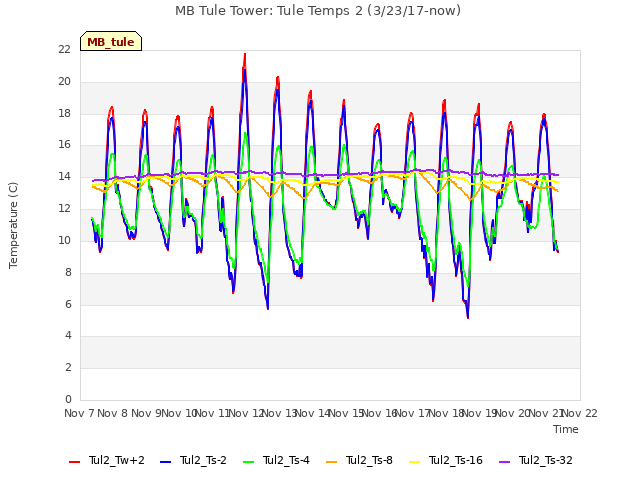
Task: Click the Nov 7 x-axis tick label
Action: coord(79,413)
